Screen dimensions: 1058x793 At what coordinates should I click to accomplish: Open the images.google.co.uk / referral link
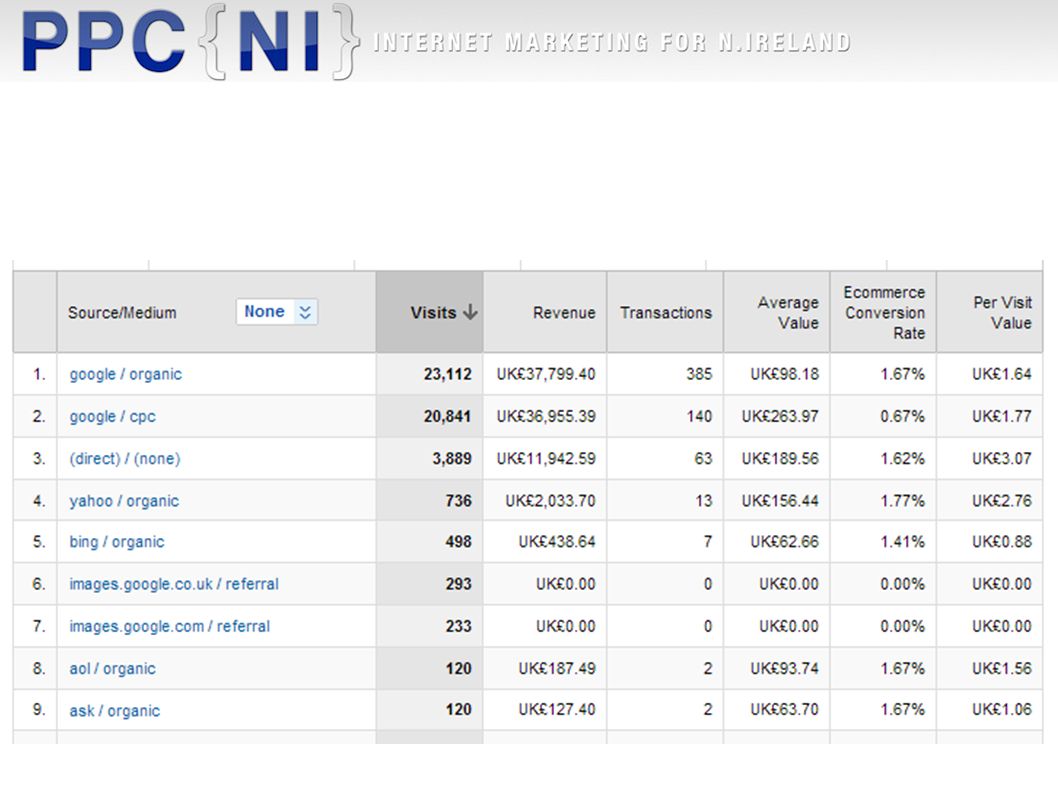coord(174,584)
